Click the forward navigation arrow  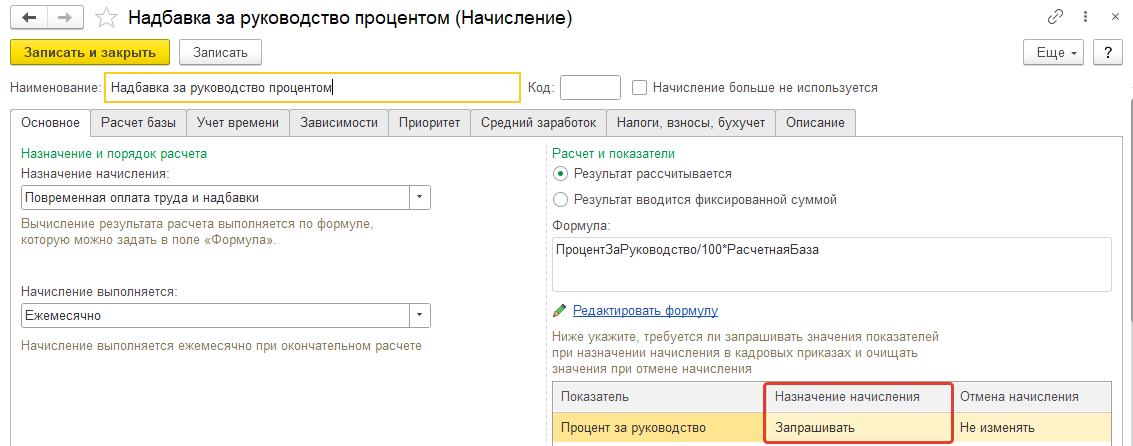point(66,18)
